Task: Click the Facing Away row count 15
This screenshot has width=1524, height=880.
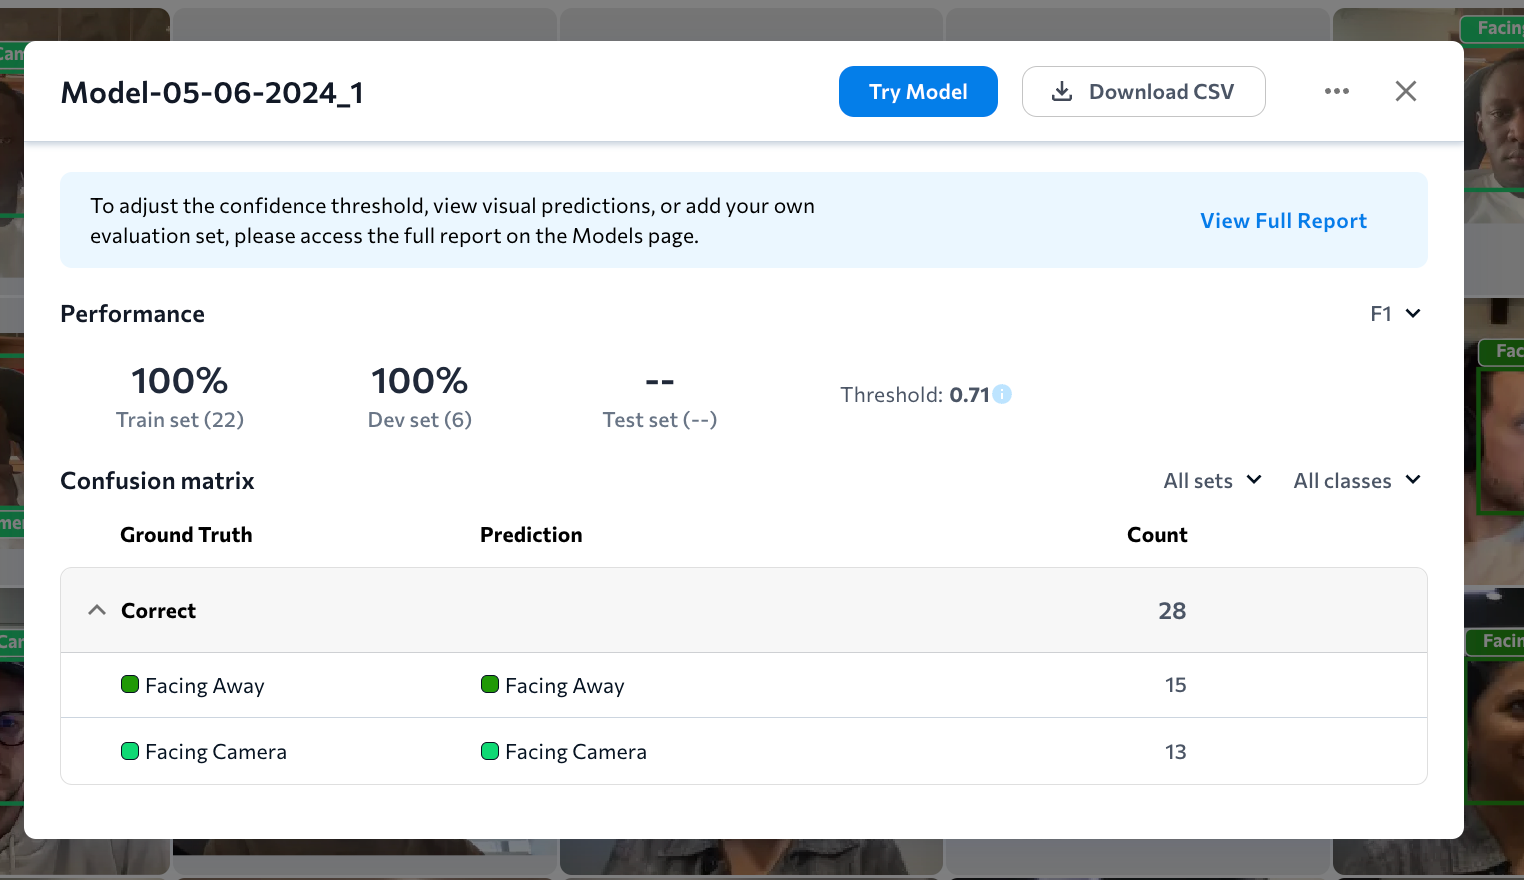Action: point(1175,685)
